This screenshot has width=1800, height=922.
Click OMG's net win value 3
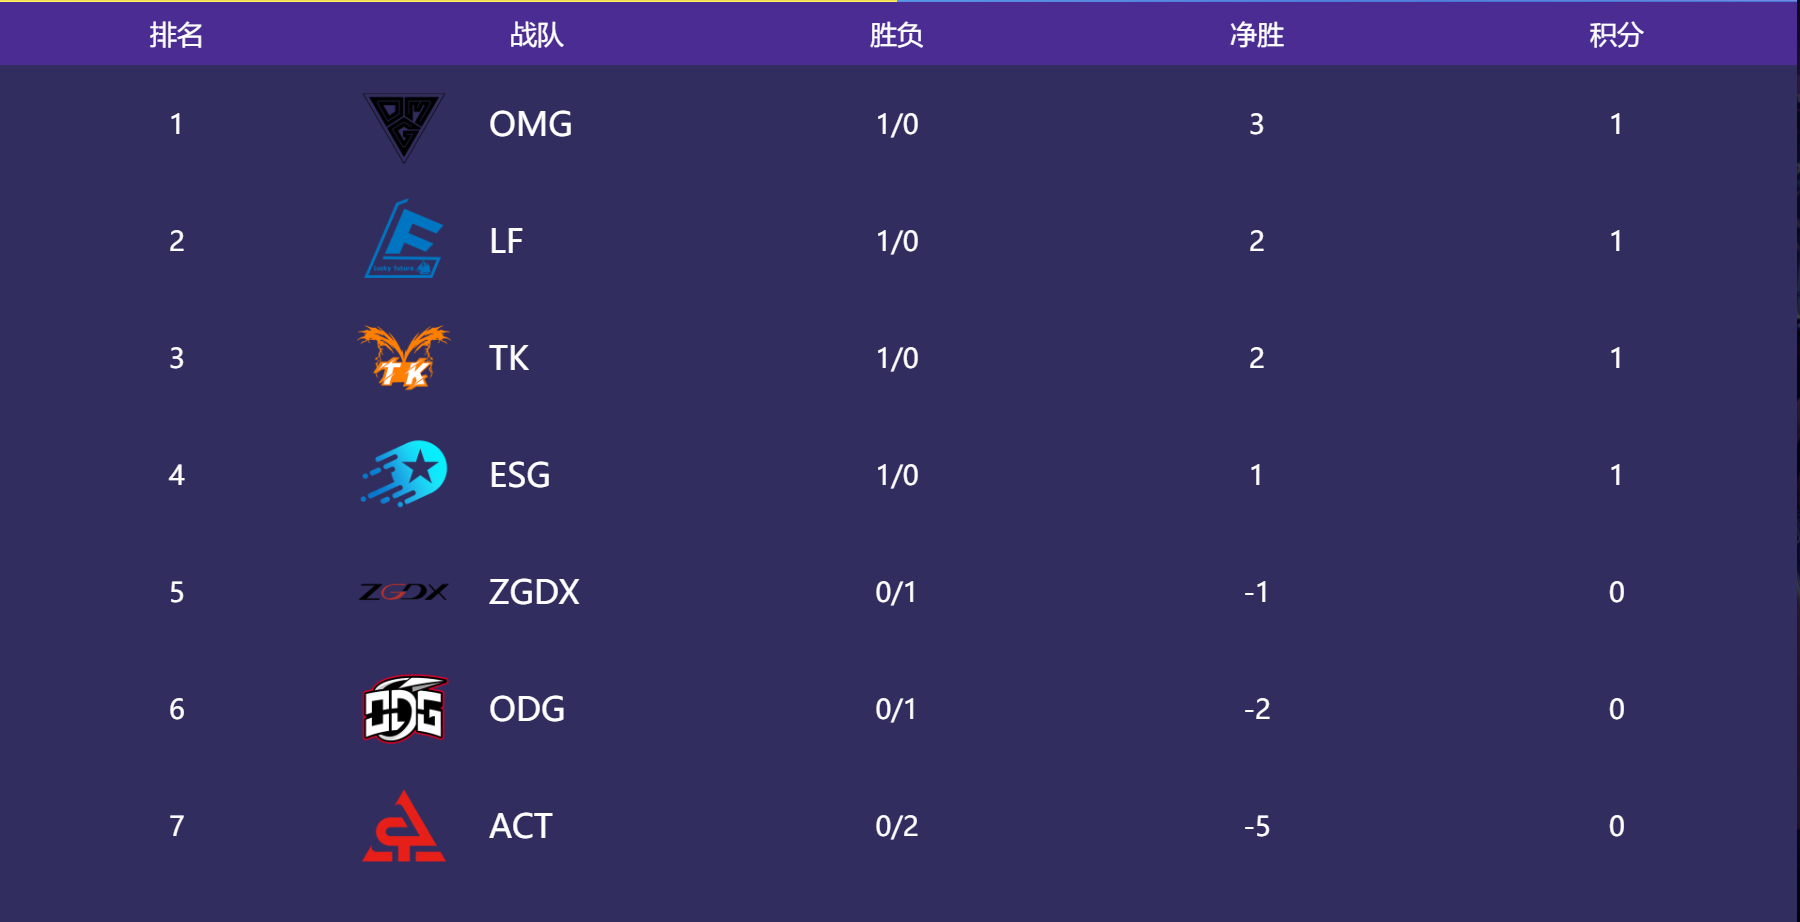(1257, 124)
